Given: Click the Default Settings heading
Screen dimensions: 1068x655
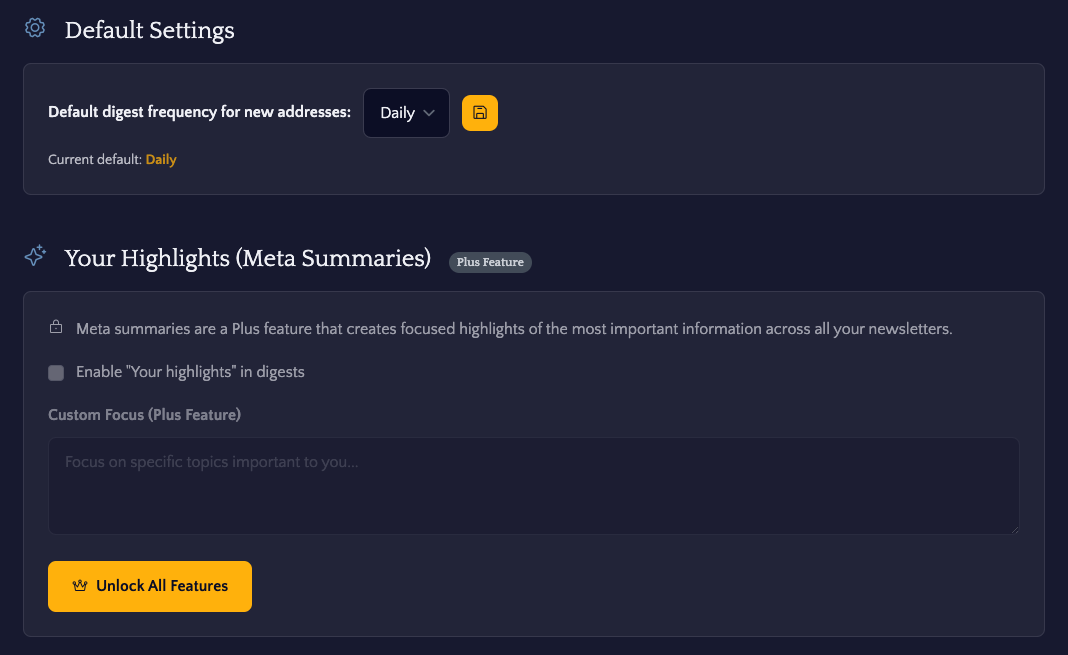Looking at the screenshot, I should point(150,31).
